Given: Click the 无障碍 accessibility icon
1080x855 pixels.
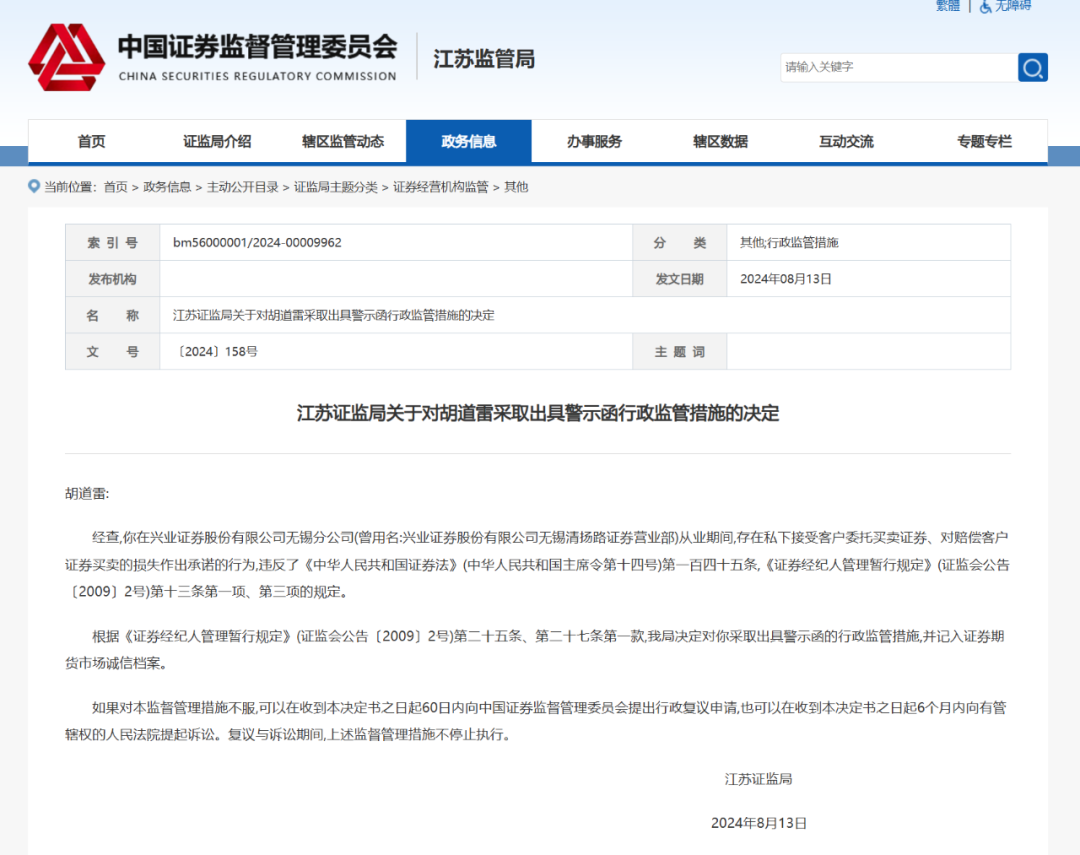Looking at the screenshot, I should tap(986, 6).
